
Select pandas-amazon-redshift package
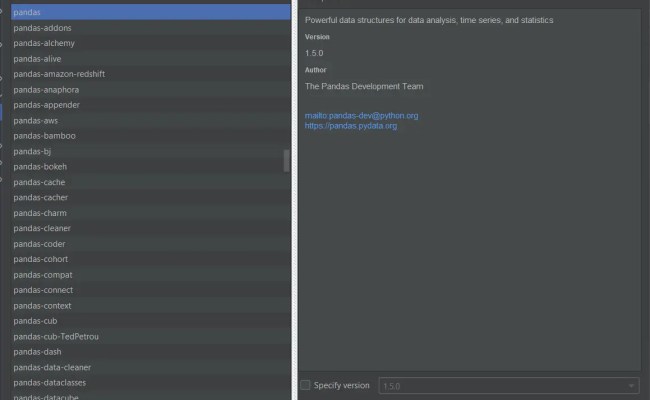[x=150, y=74]
